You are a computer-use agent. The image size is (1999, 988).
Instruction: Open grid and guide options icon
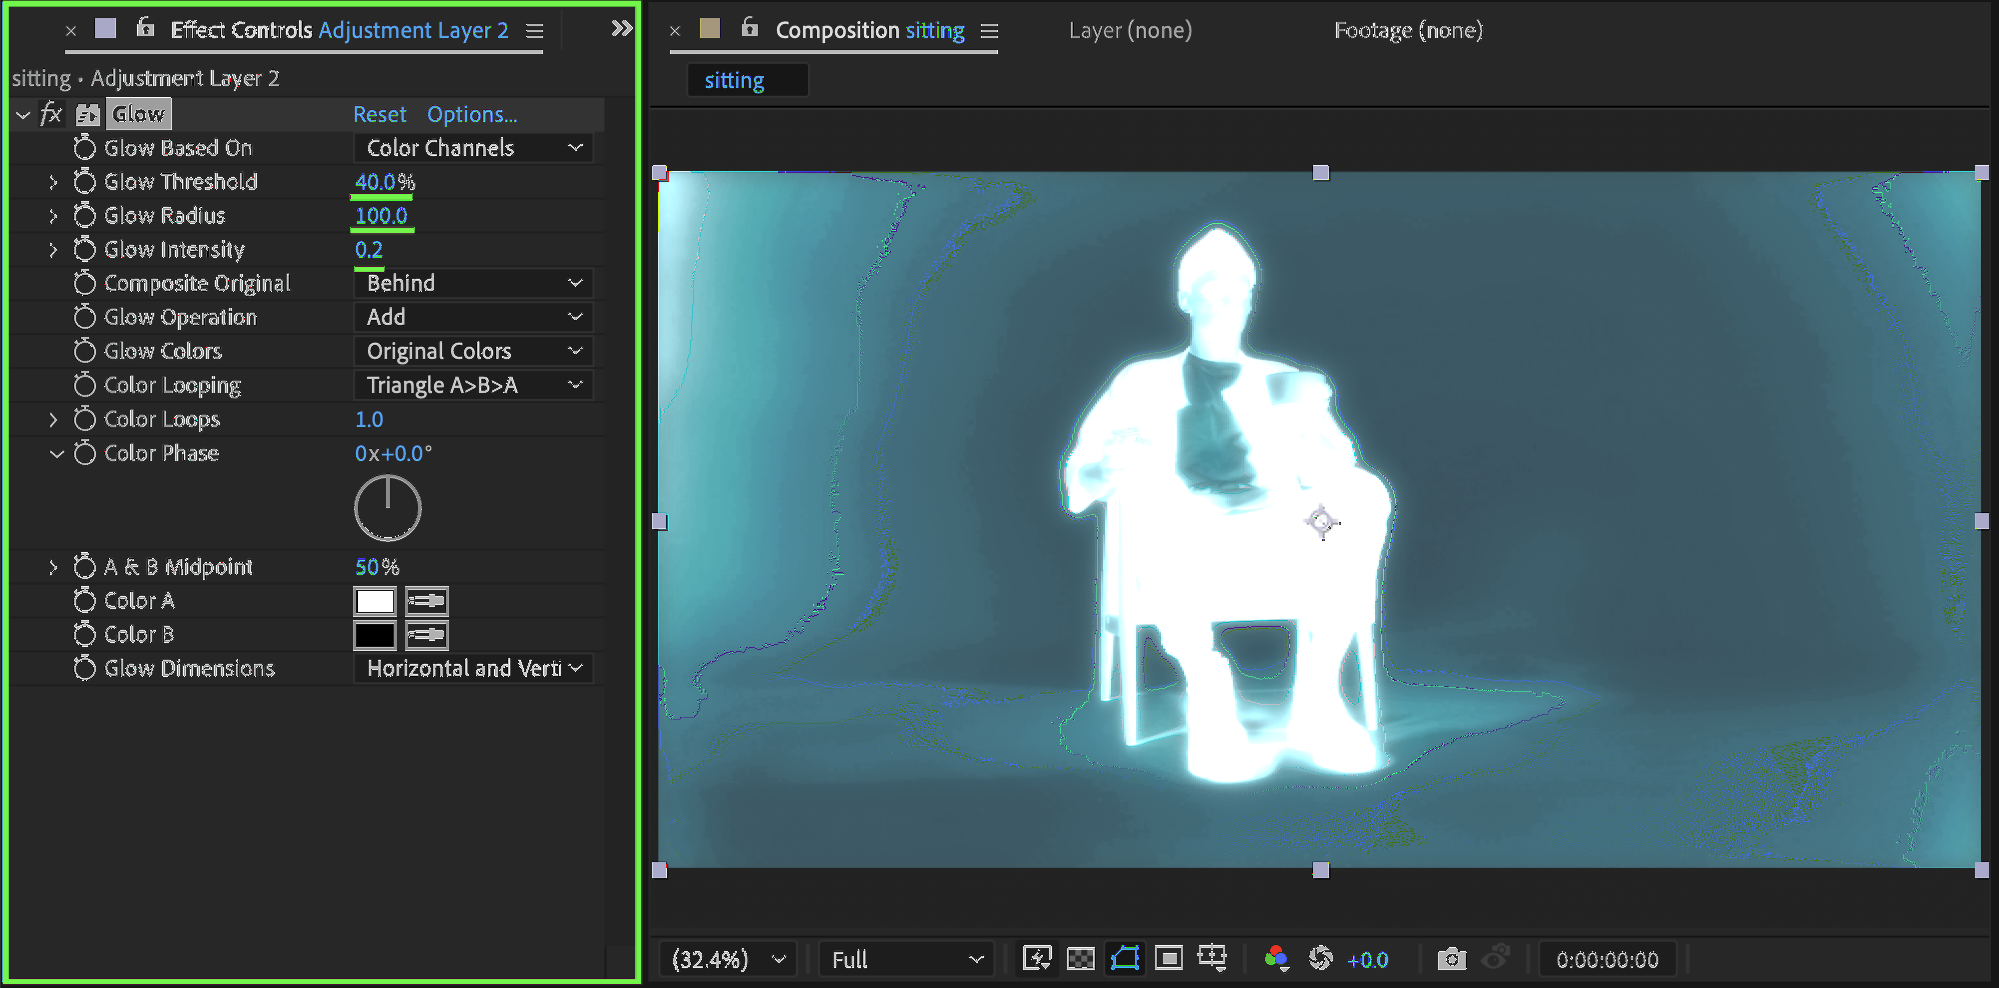coord(1212,959)
